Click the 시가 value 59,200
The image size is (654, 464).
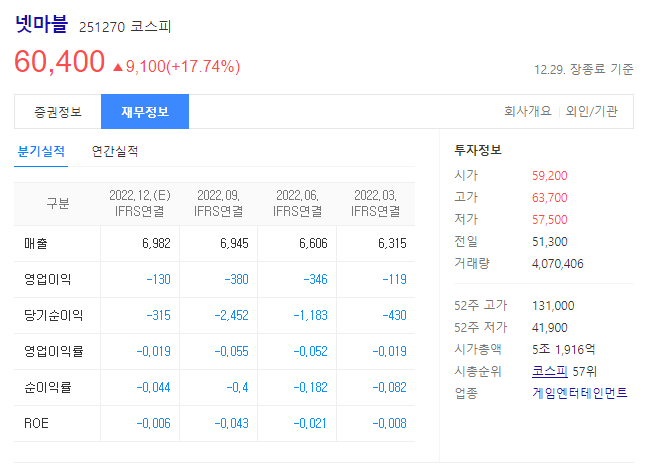click(x=550, y=176)
